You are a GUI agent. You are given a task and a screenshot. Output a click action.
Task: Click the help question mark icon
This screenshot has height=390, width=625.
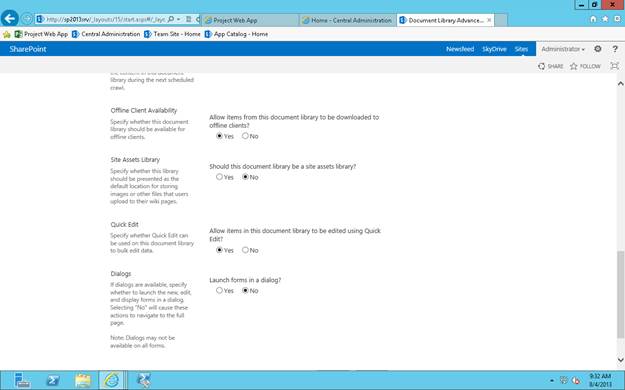[615, 49]
